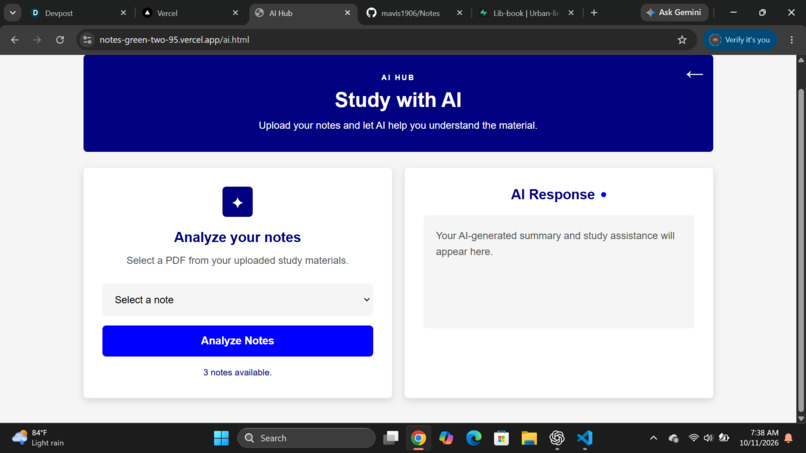The height and width of the screenshot is (453, 806).
Task: Open Task View on the taskbar
Action: pos(391,438)
